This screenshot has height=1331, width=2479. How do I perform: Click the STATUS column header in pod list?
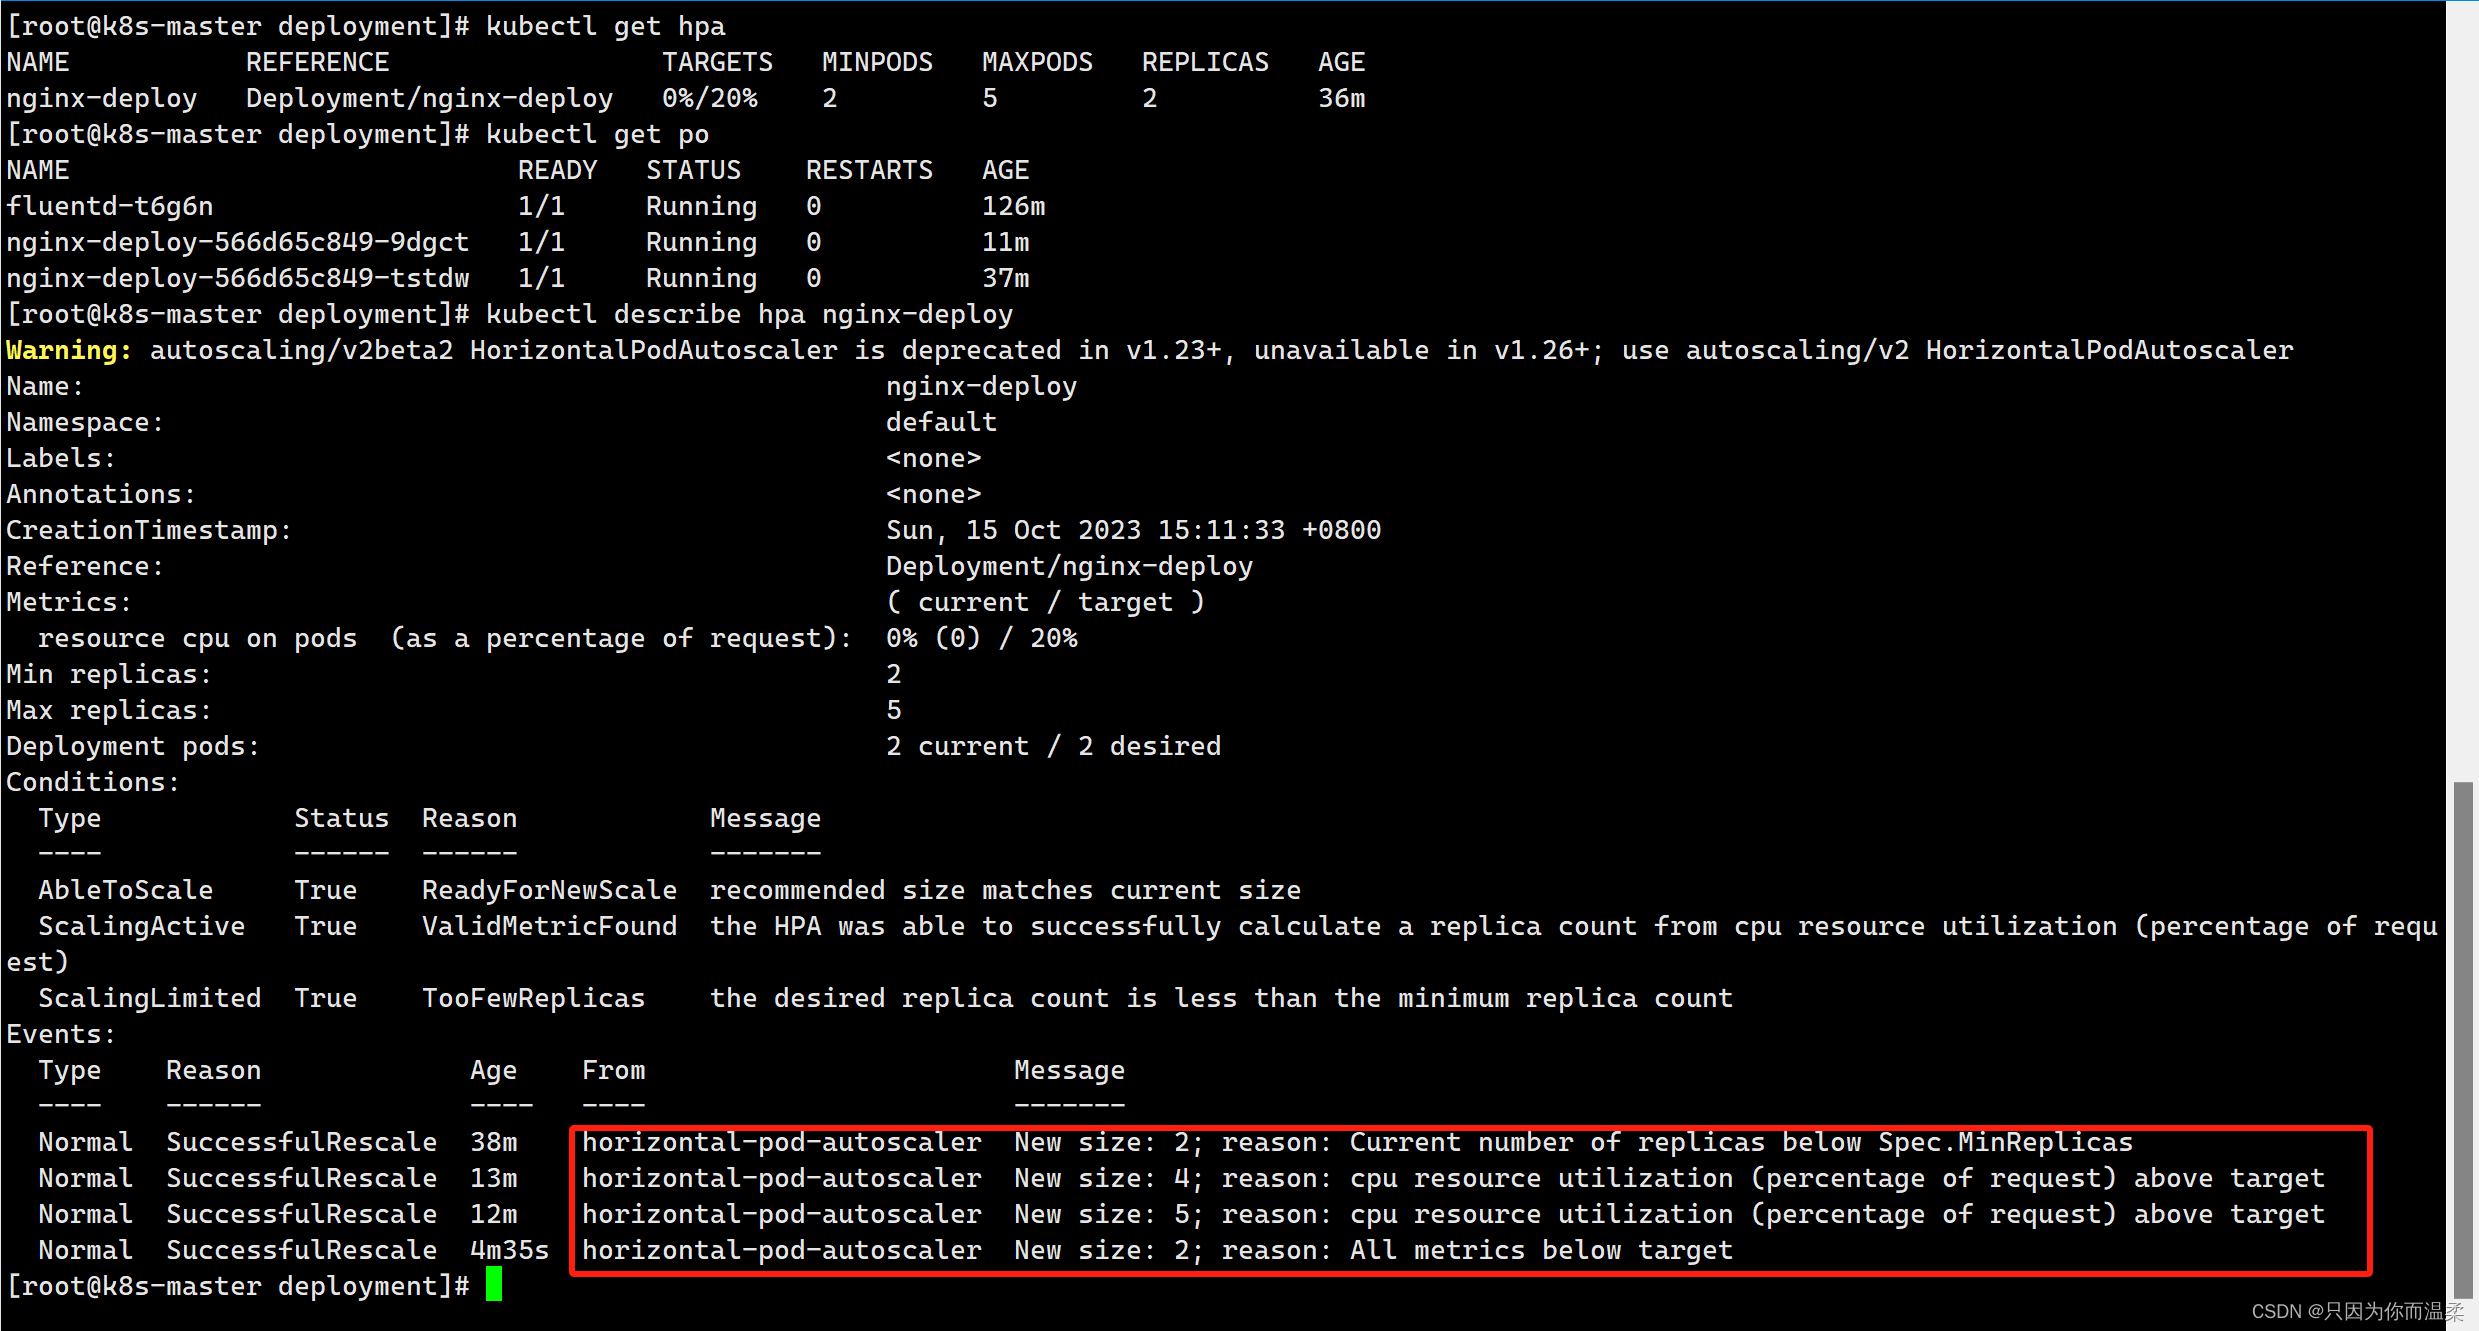pos(694,170)
